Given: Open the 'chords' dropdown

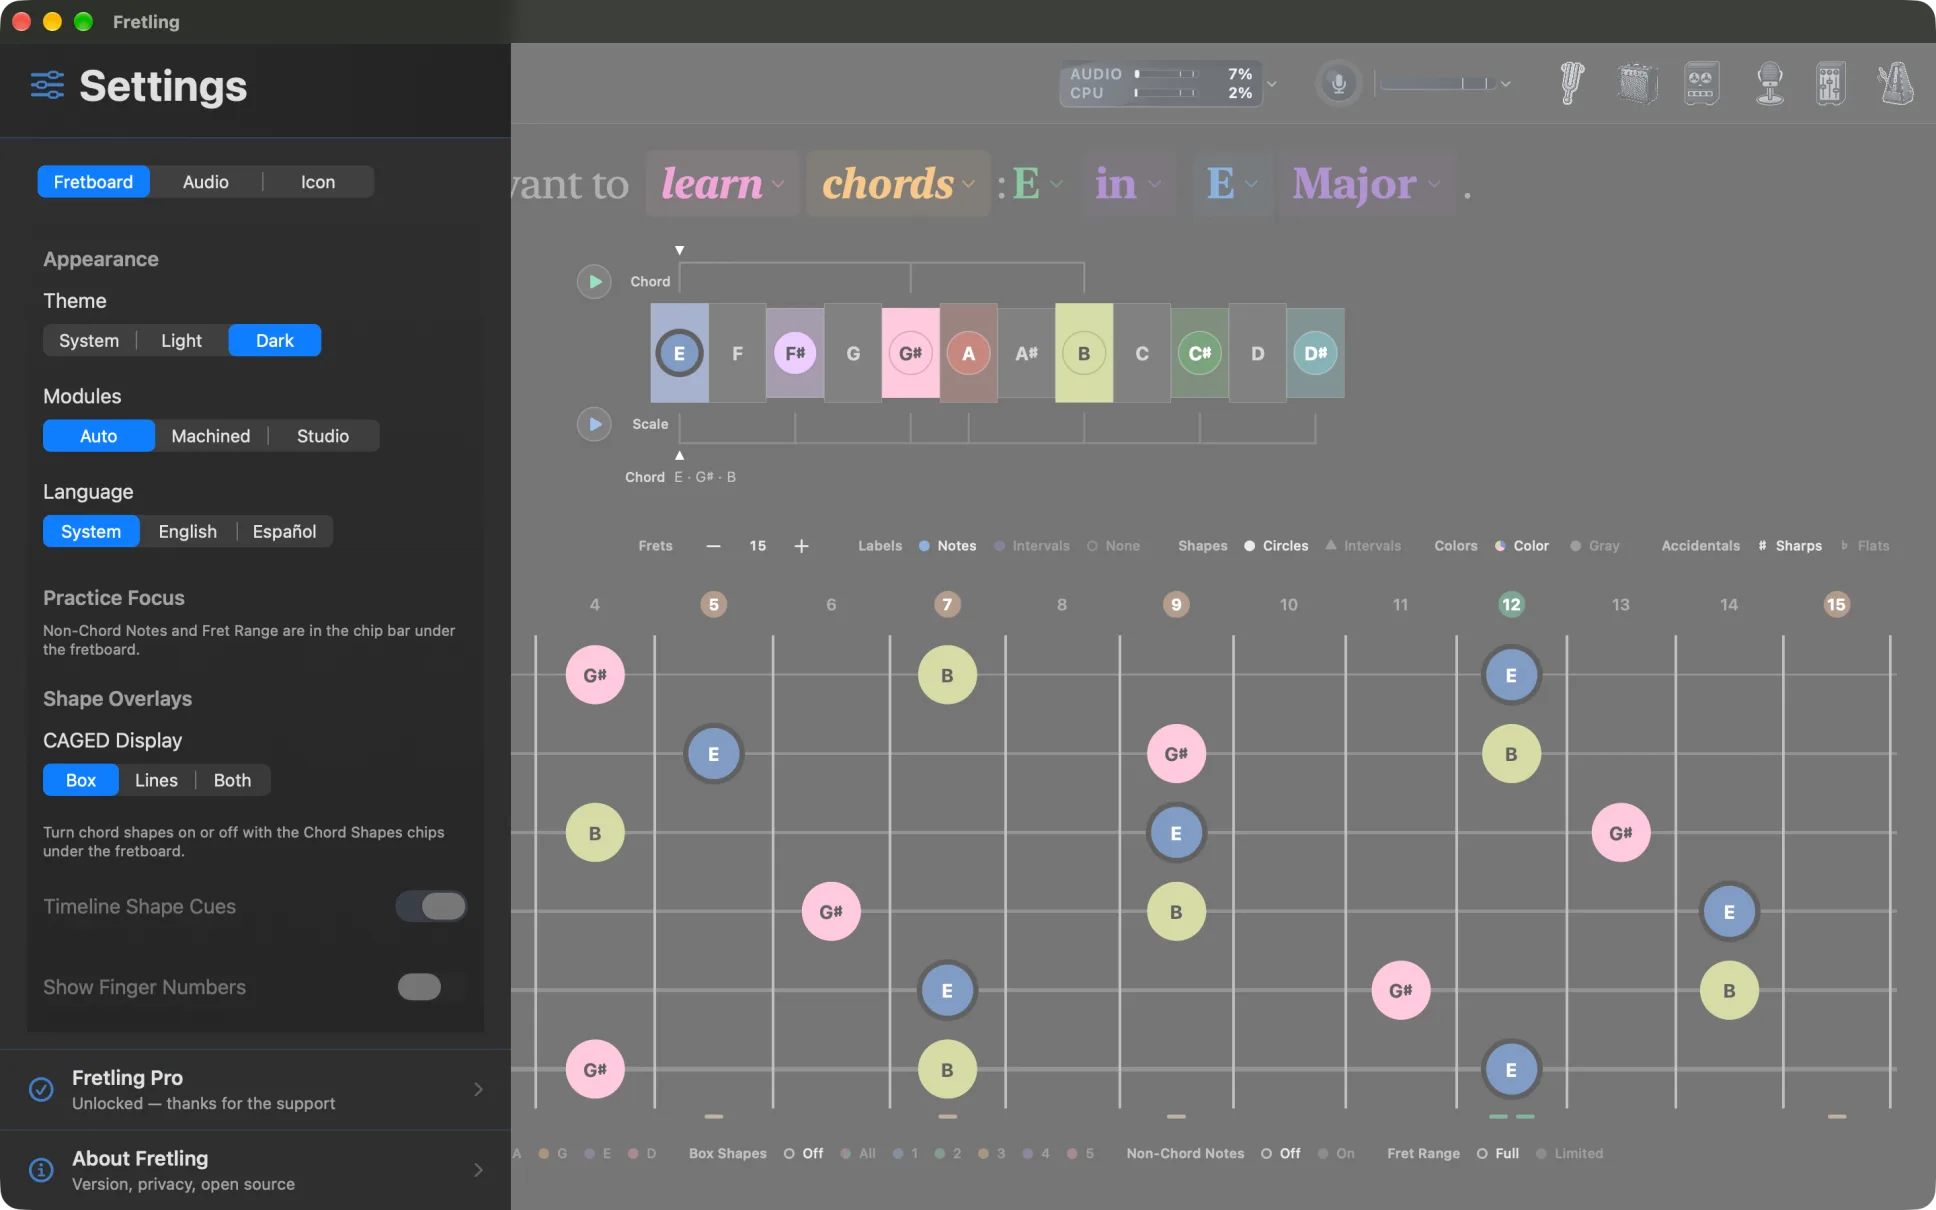Looking at the screenshot, I should (897, 184).
